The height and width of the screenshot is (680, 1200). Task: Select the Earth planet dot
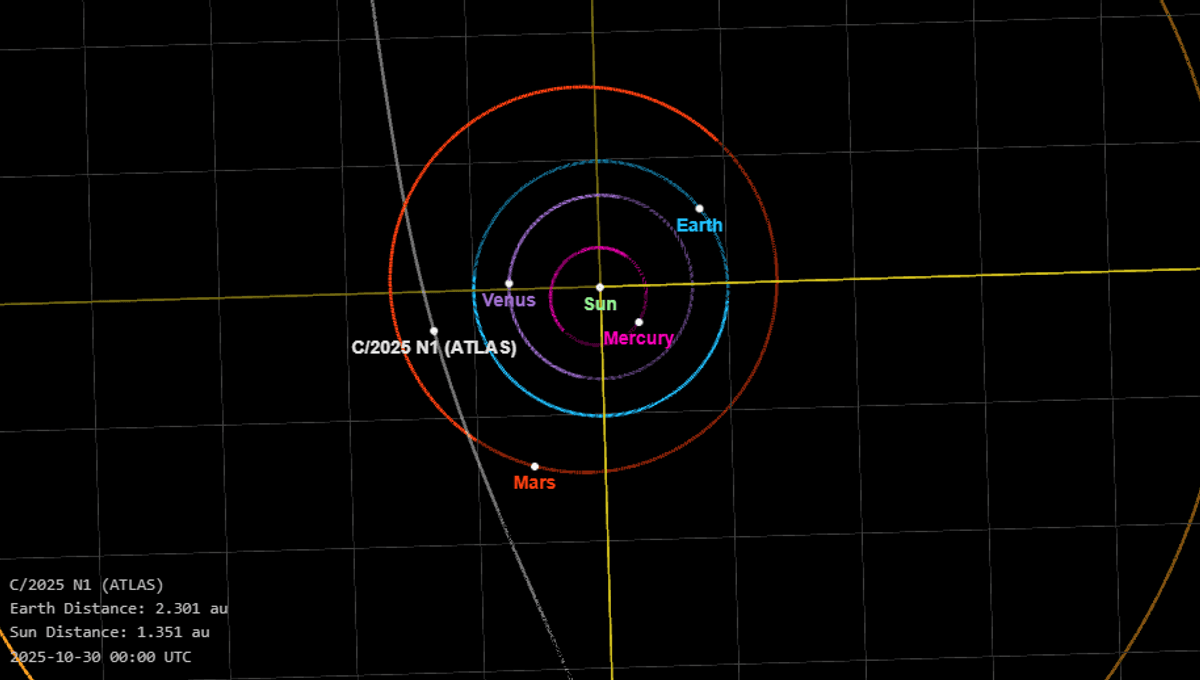(699, 209)
